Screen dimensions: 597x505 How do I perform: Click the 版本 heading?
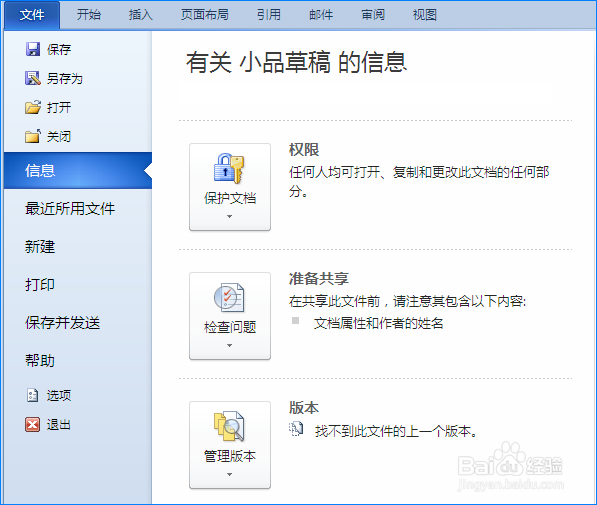[304, 408]
